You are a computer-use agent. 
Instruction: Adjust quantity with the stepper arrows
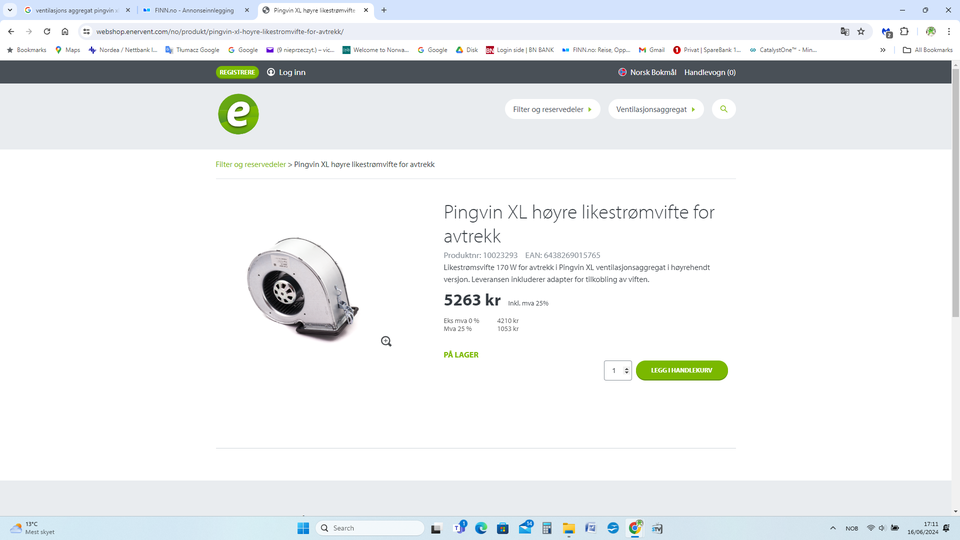point(626,370)
